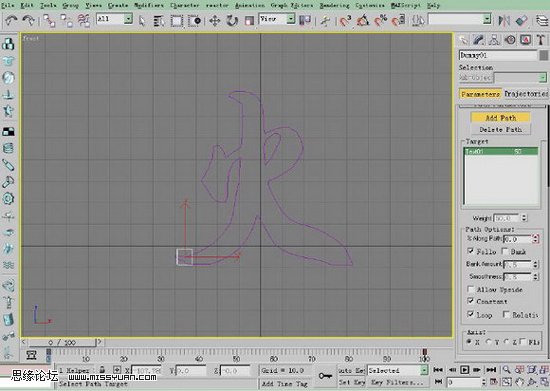Image resolution: width=550 pixels, height=391 pixels.
Task: Click the Mirror tool icon
Action: [504, 21]
